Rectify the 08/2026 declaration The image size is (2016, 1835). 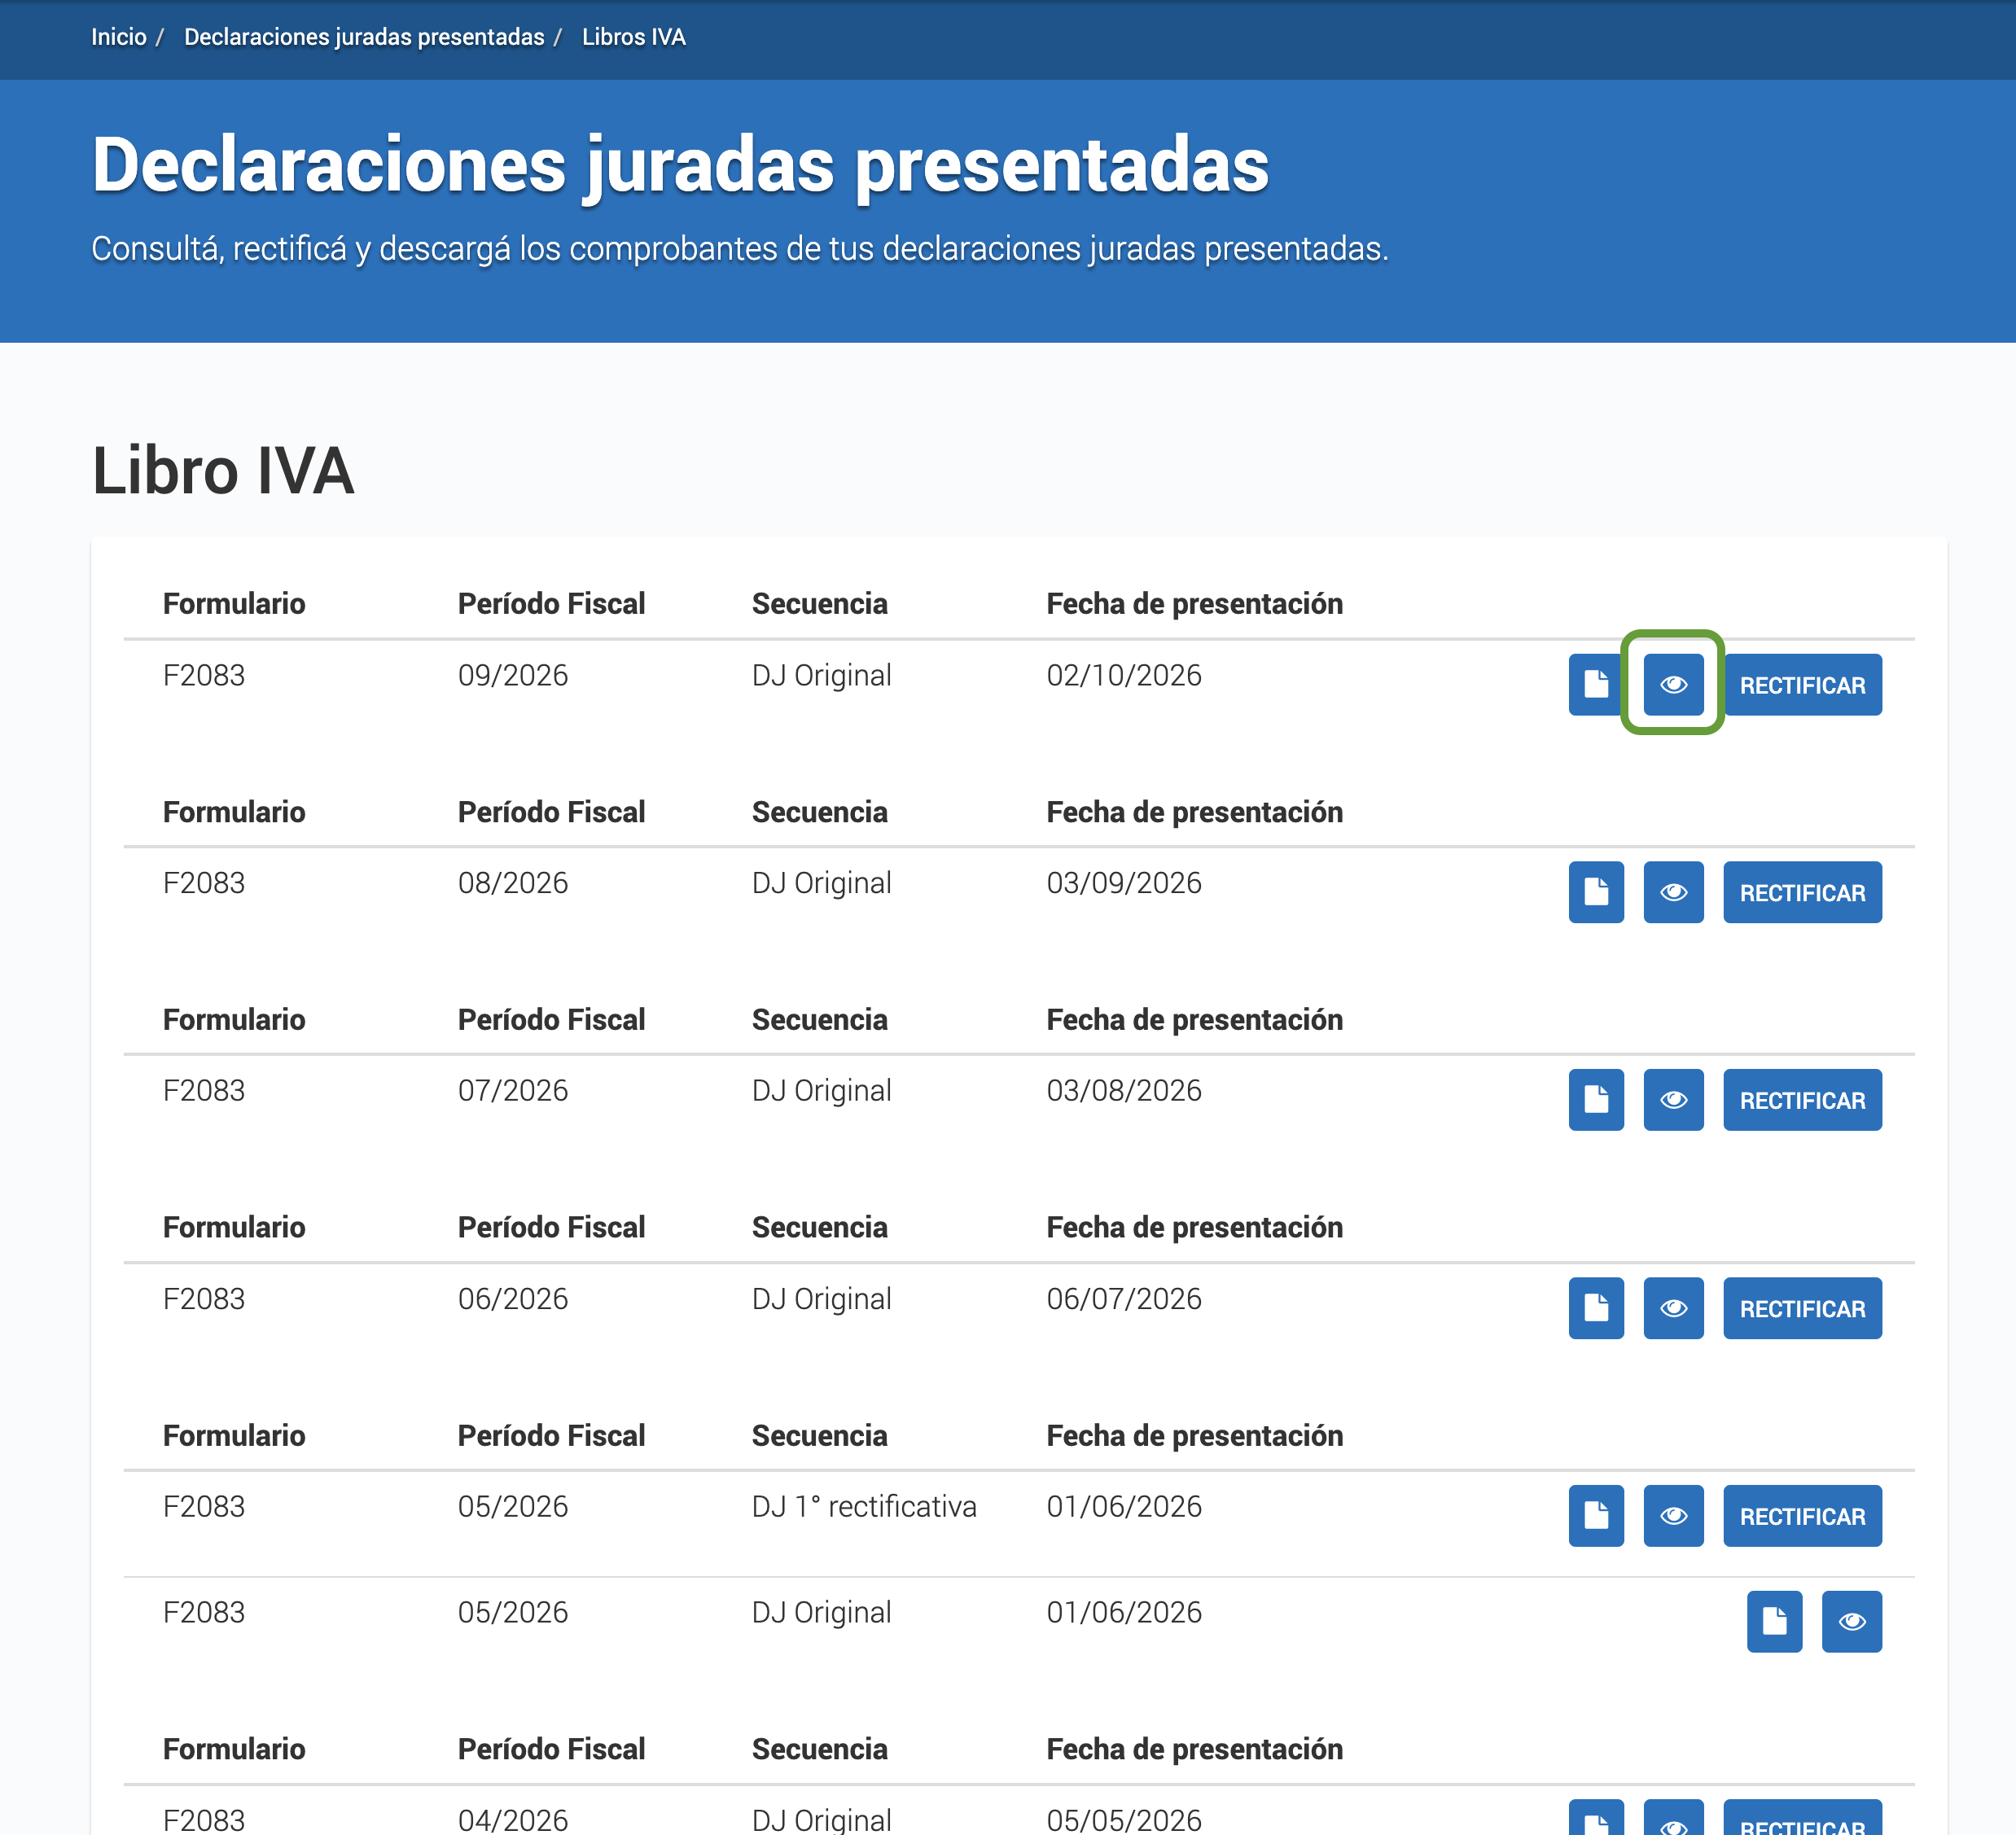[1802, 892]
